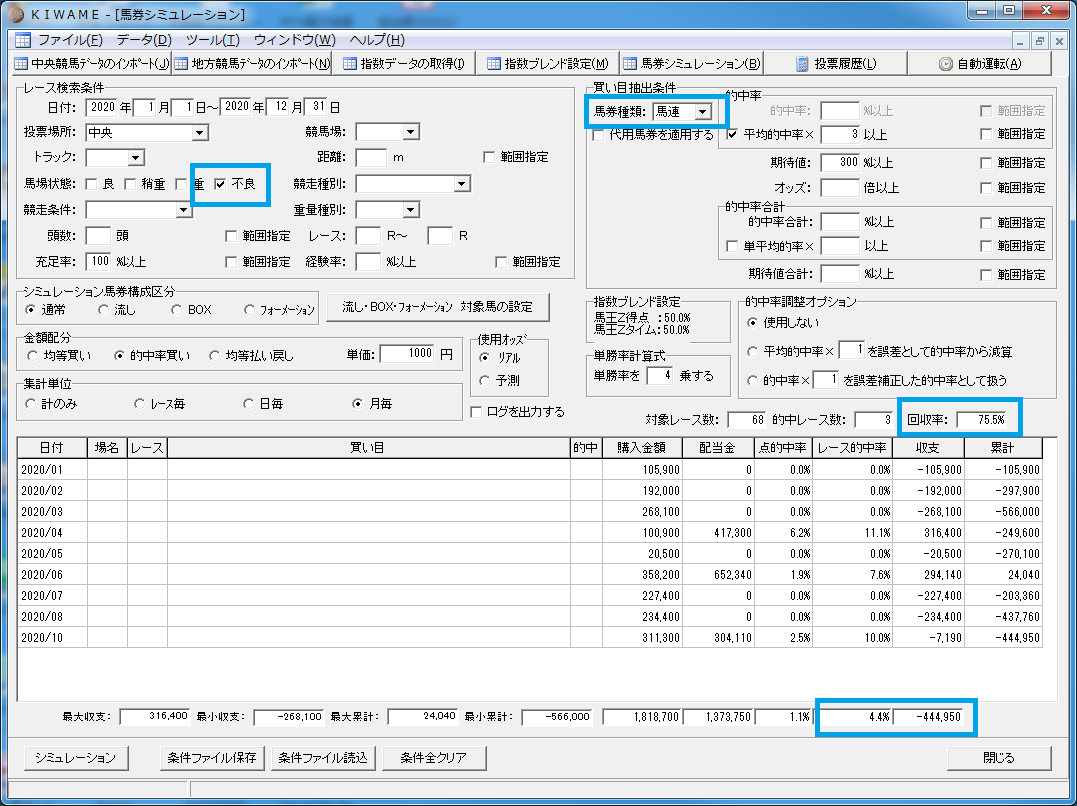Check 範囲指定 next to 距離
This screenshot has width=1077, height=806.
point(489,157)
